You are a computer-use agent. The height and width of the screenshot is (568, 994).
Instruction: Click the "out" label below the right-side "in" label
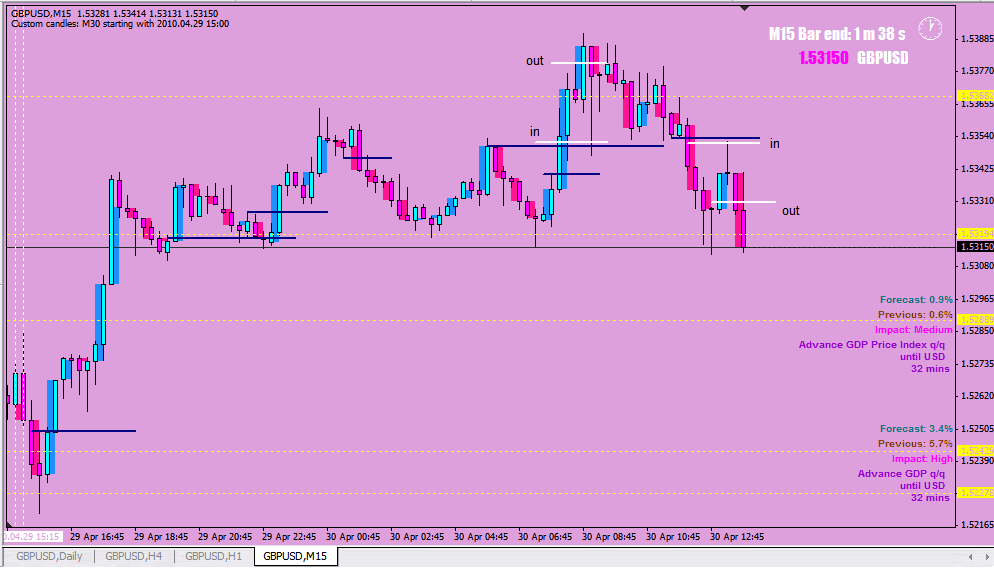coord(791,211)
